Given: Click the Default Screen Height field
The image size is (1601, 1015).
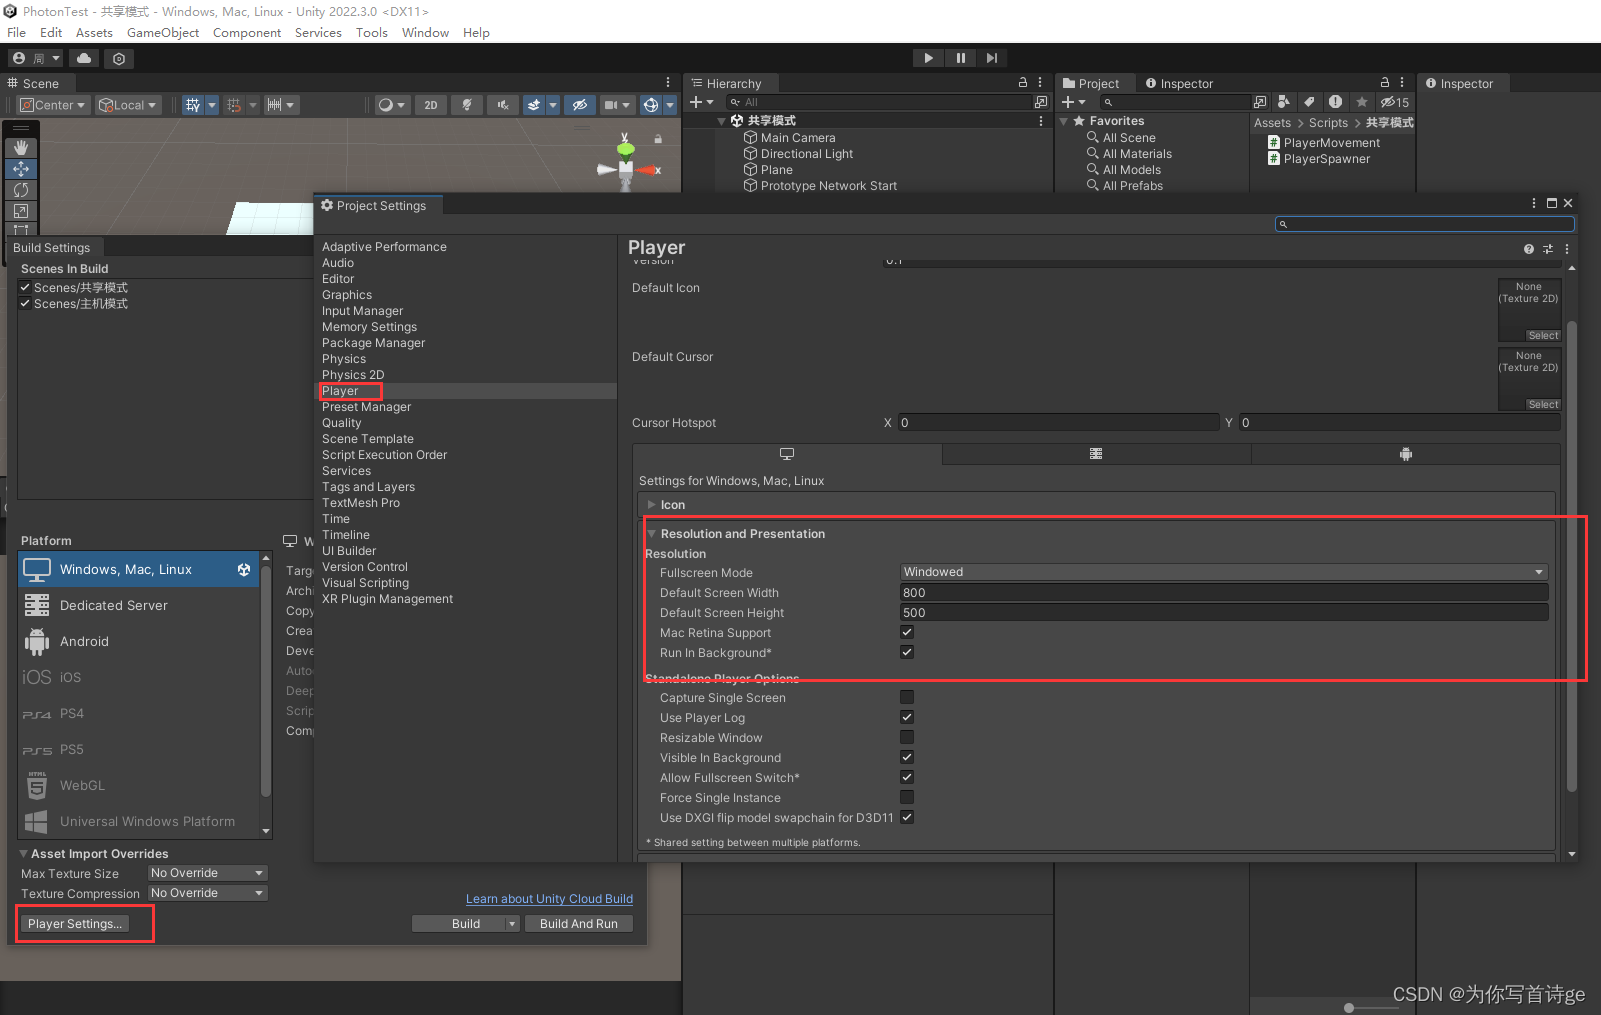Looking at the screenshot, I should click(1224, 613).
